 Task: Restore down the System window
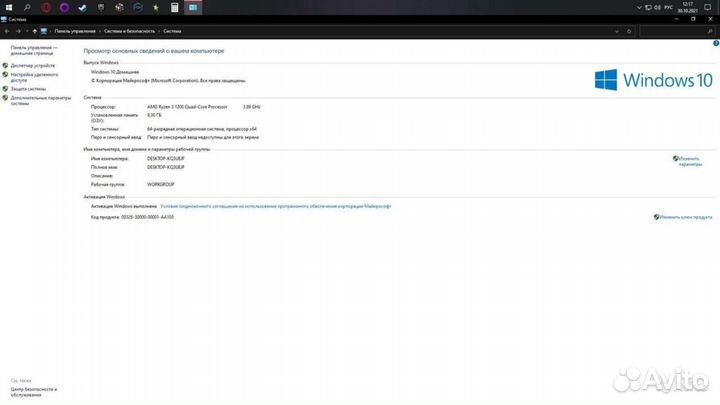(x=693, y=19)
